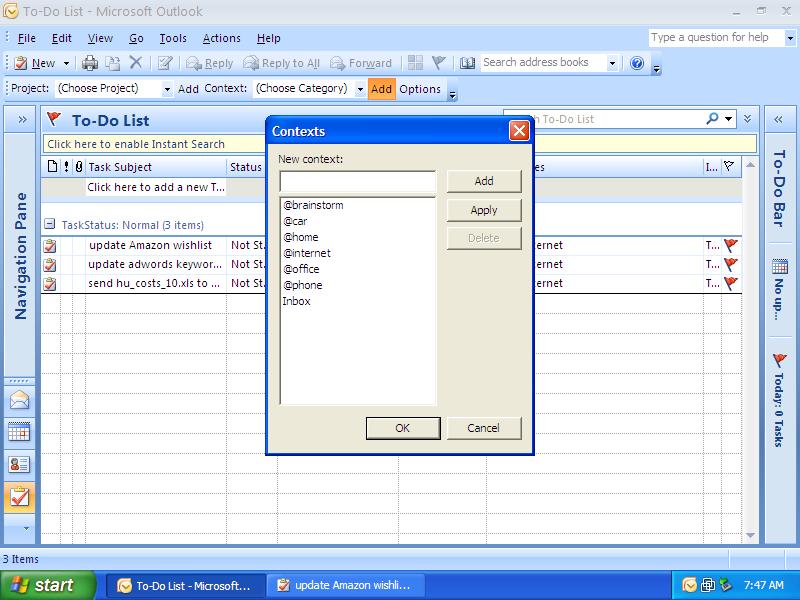Click the Search address books field
Image resolution: width=800 pixels, height=600 pixels.
[x=543, y=63]
